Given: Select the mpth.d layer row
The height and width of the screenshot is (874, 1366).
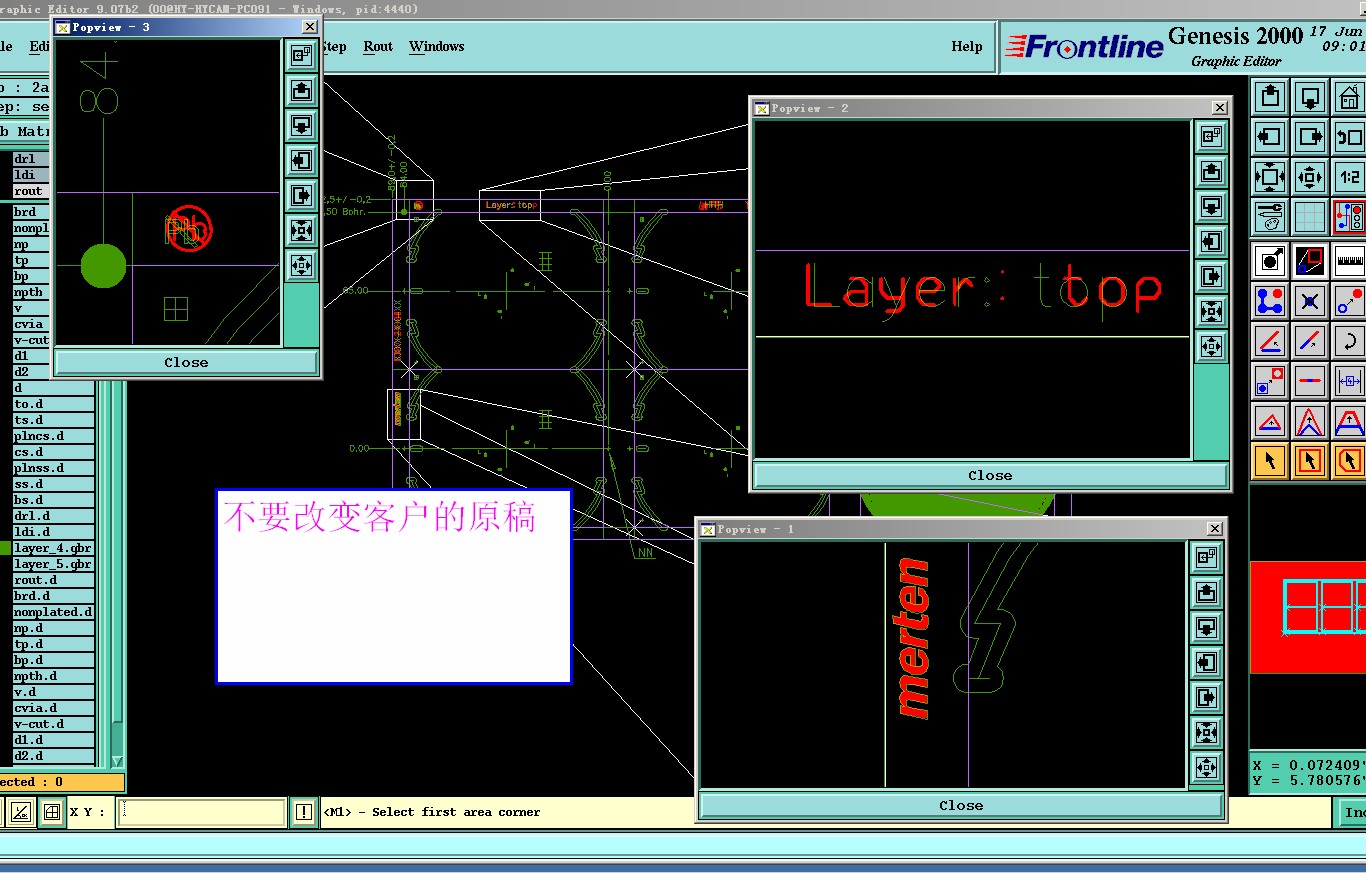Looking at the screenshot, I should [x=53, y=676].
